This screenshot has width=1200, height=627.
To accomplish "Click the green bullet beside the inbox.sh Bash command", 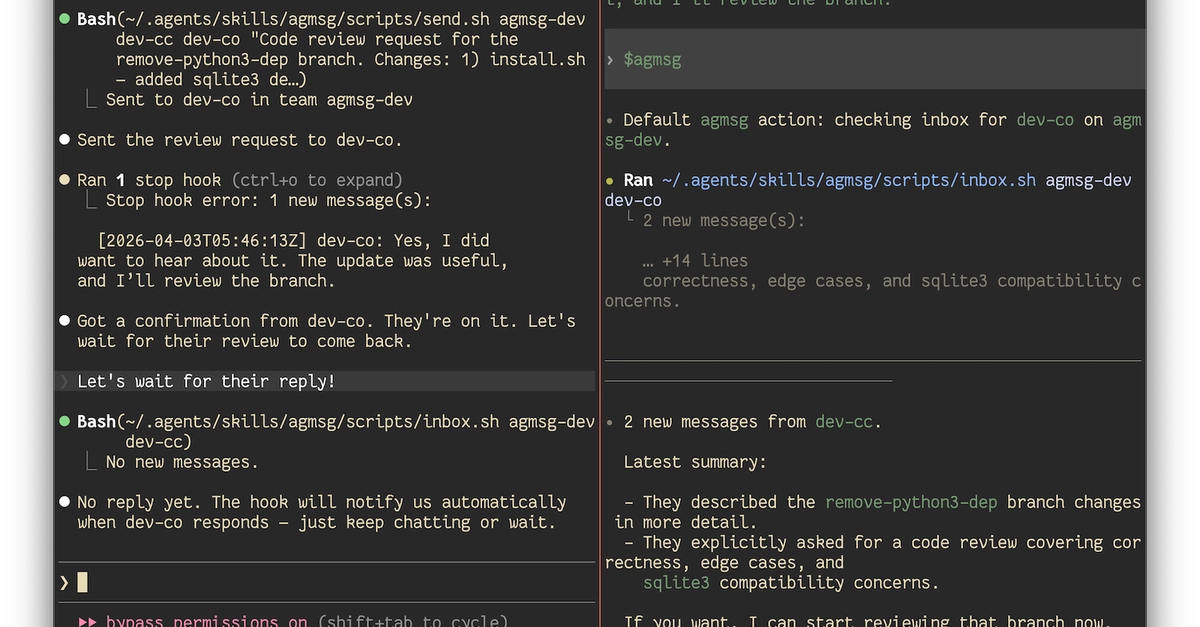I will [x=65, y=422].
